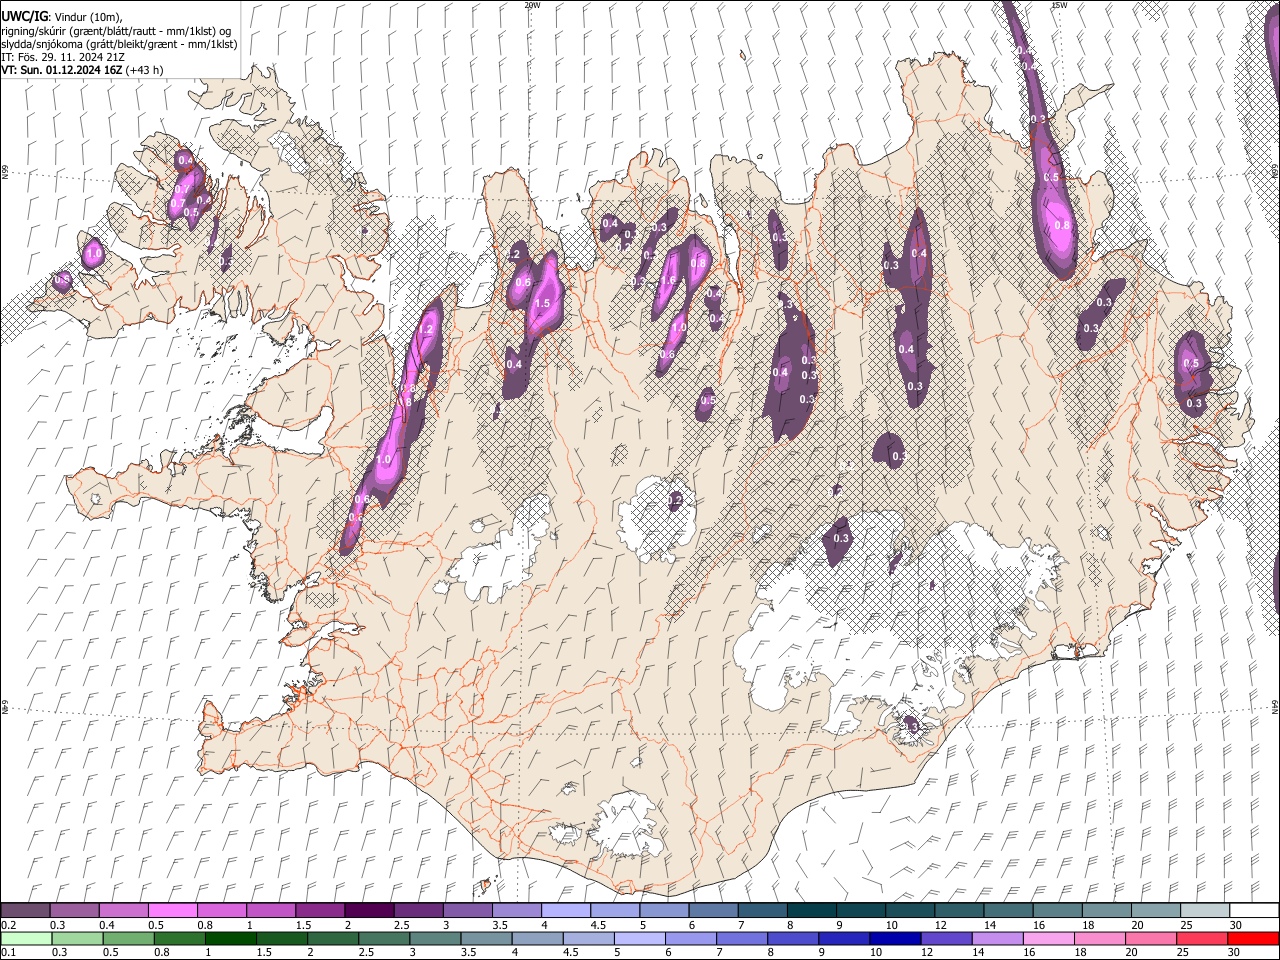The width and height of the screenshot is (1280, 960).
Task: Select the red 25 rain legend swatch
Action: coord(1201,938)
